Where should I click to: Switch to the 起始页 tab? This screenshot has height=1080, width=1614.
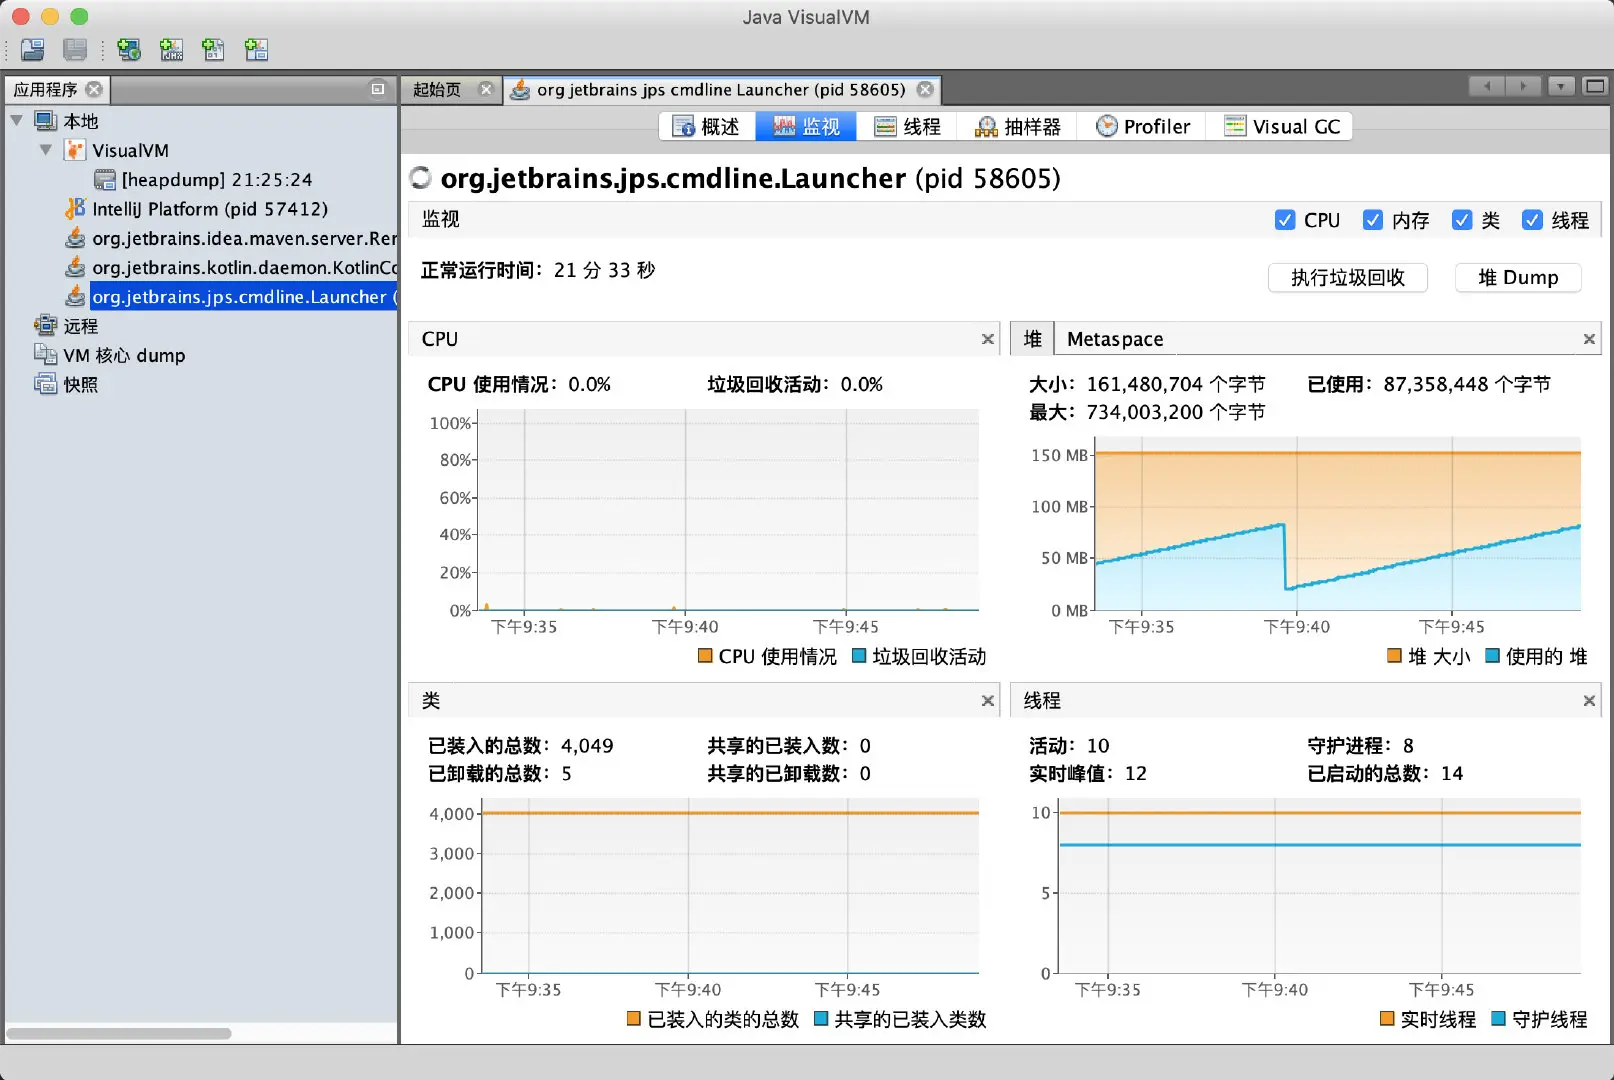(x=437, y=89)
